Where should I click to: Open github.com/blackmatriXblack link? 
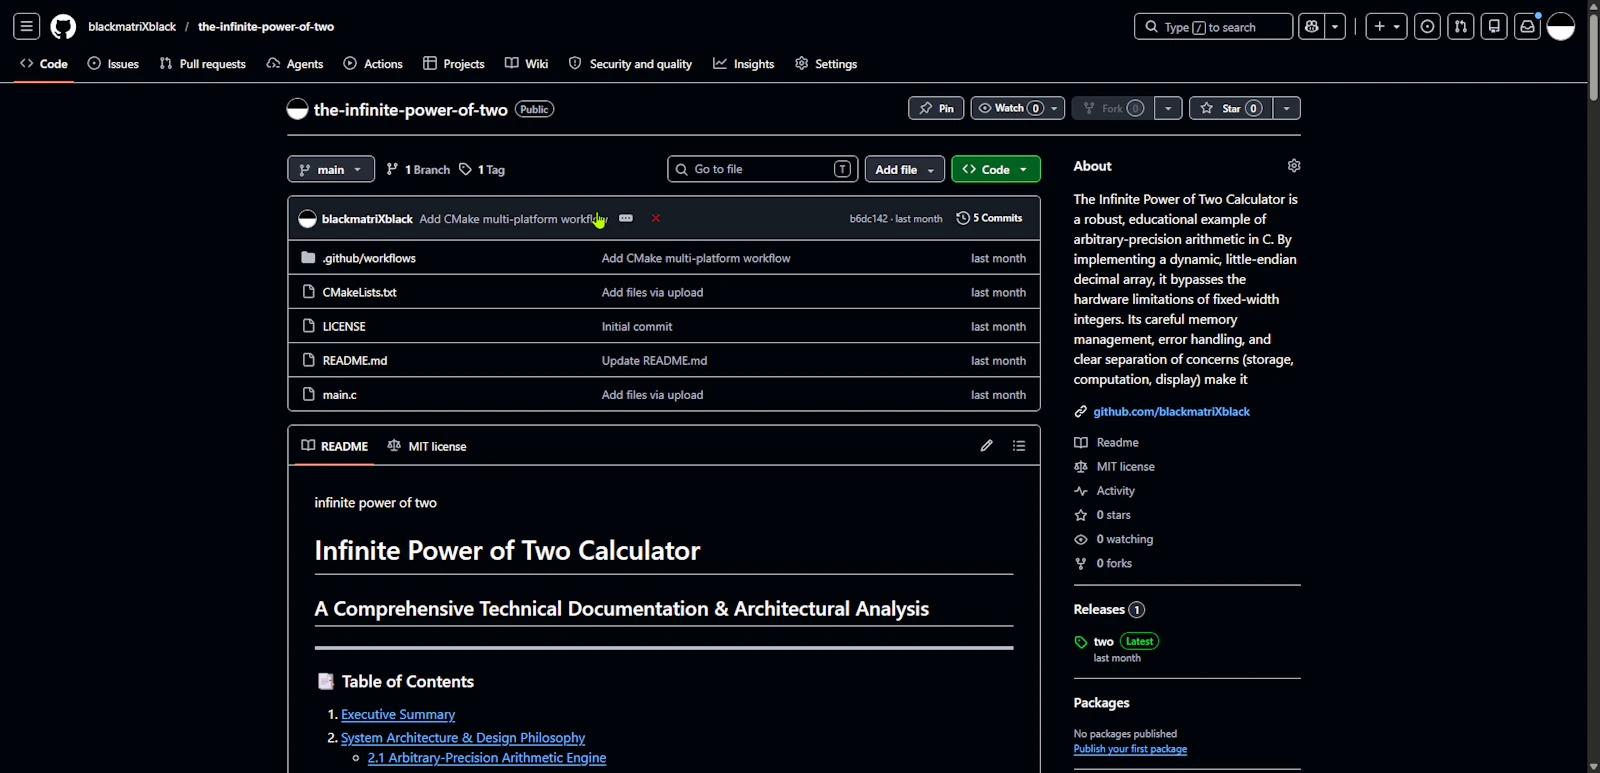pyautogui.click(x=1171, y=412)
